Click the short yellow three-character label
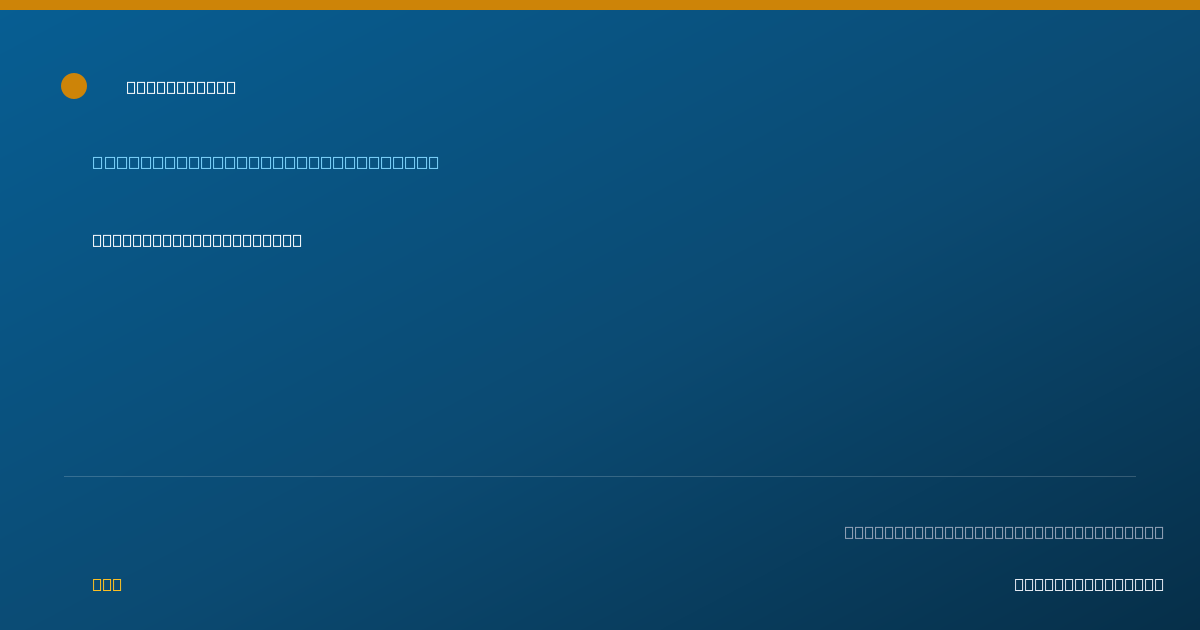 (107, 584)
